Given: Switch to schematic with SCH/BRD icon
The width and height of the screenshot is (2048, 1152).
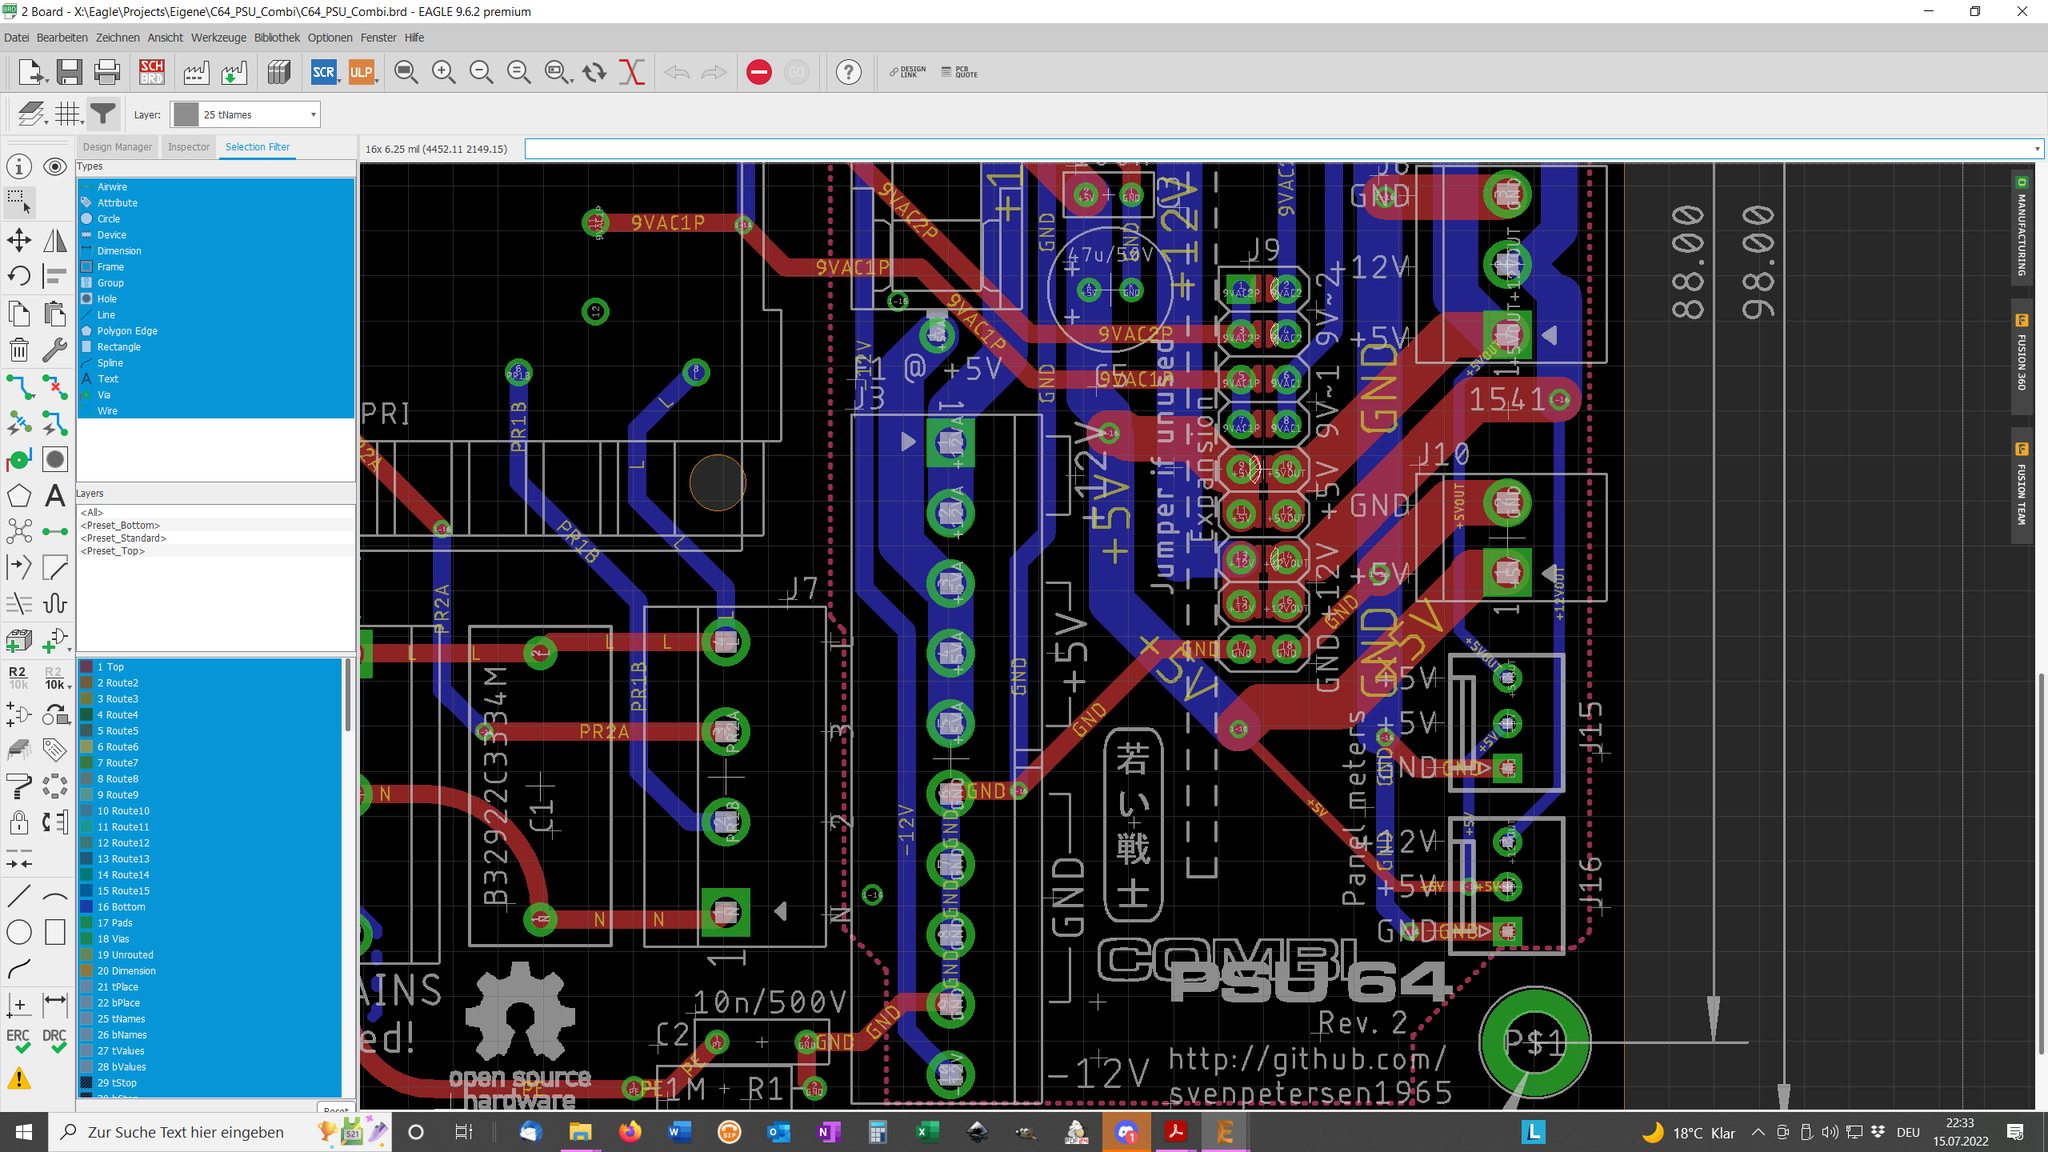Looking at the screenshot, I should (x=151, y=72).
